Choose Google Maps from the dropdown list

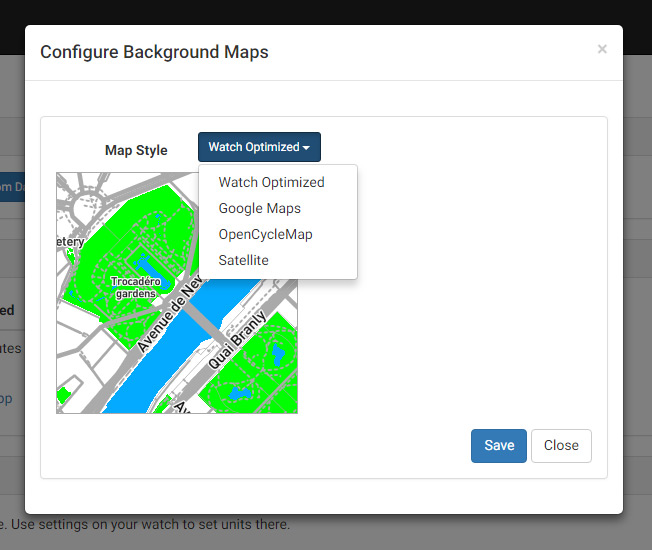coord(259,208)
